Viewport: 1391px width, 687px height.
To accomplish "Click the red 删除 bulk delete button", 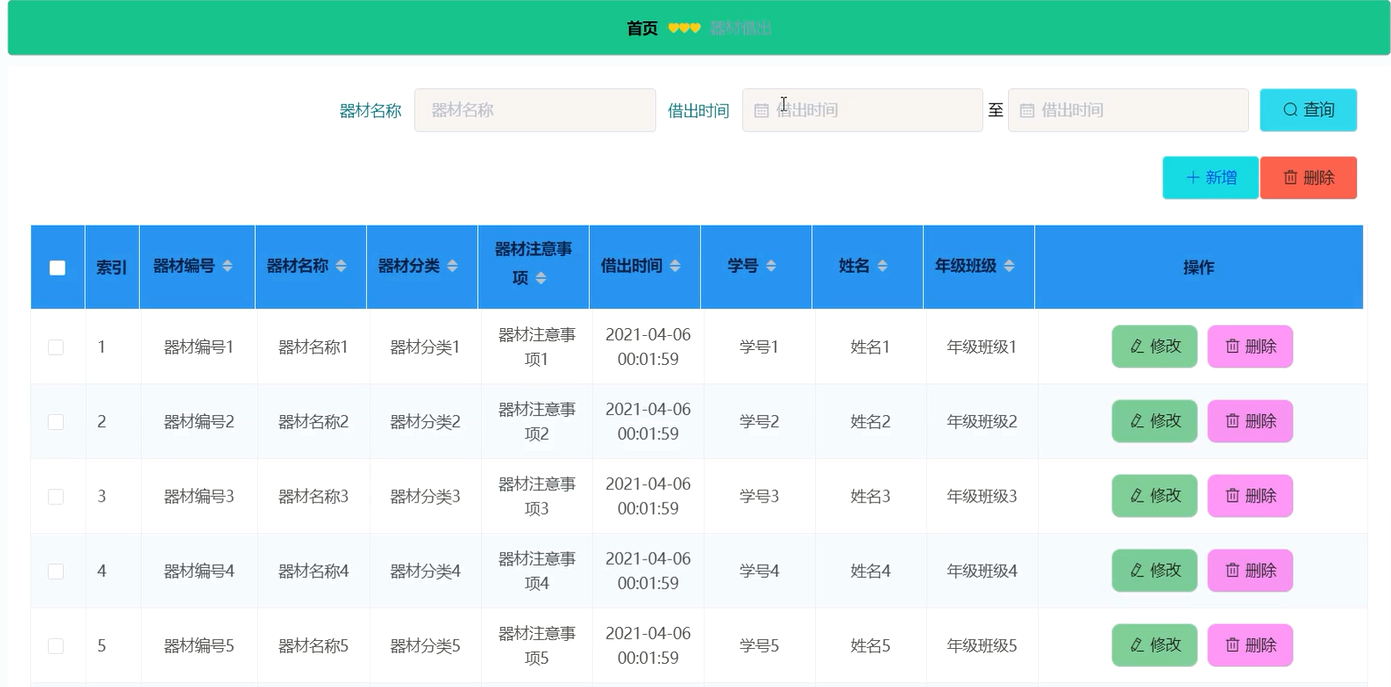I will (x=1308, y=178).
